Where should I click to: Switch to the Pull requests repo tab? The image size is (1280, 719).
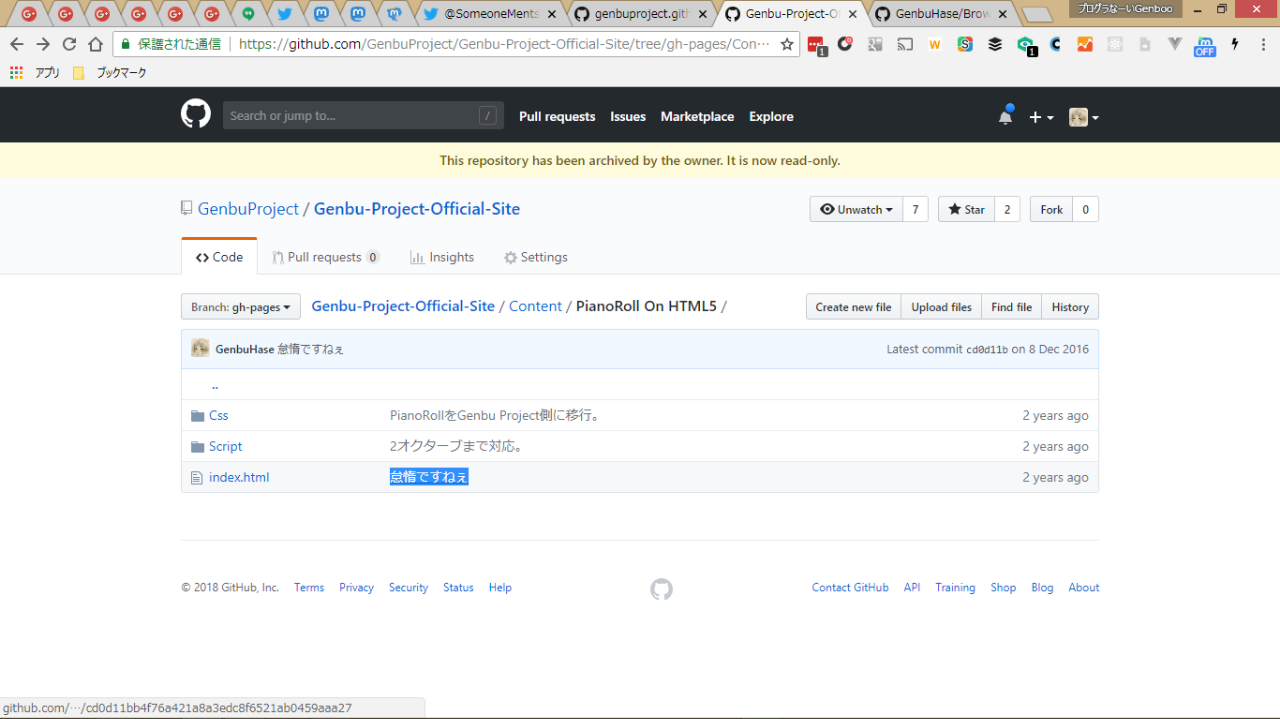(x=325, y=257)
